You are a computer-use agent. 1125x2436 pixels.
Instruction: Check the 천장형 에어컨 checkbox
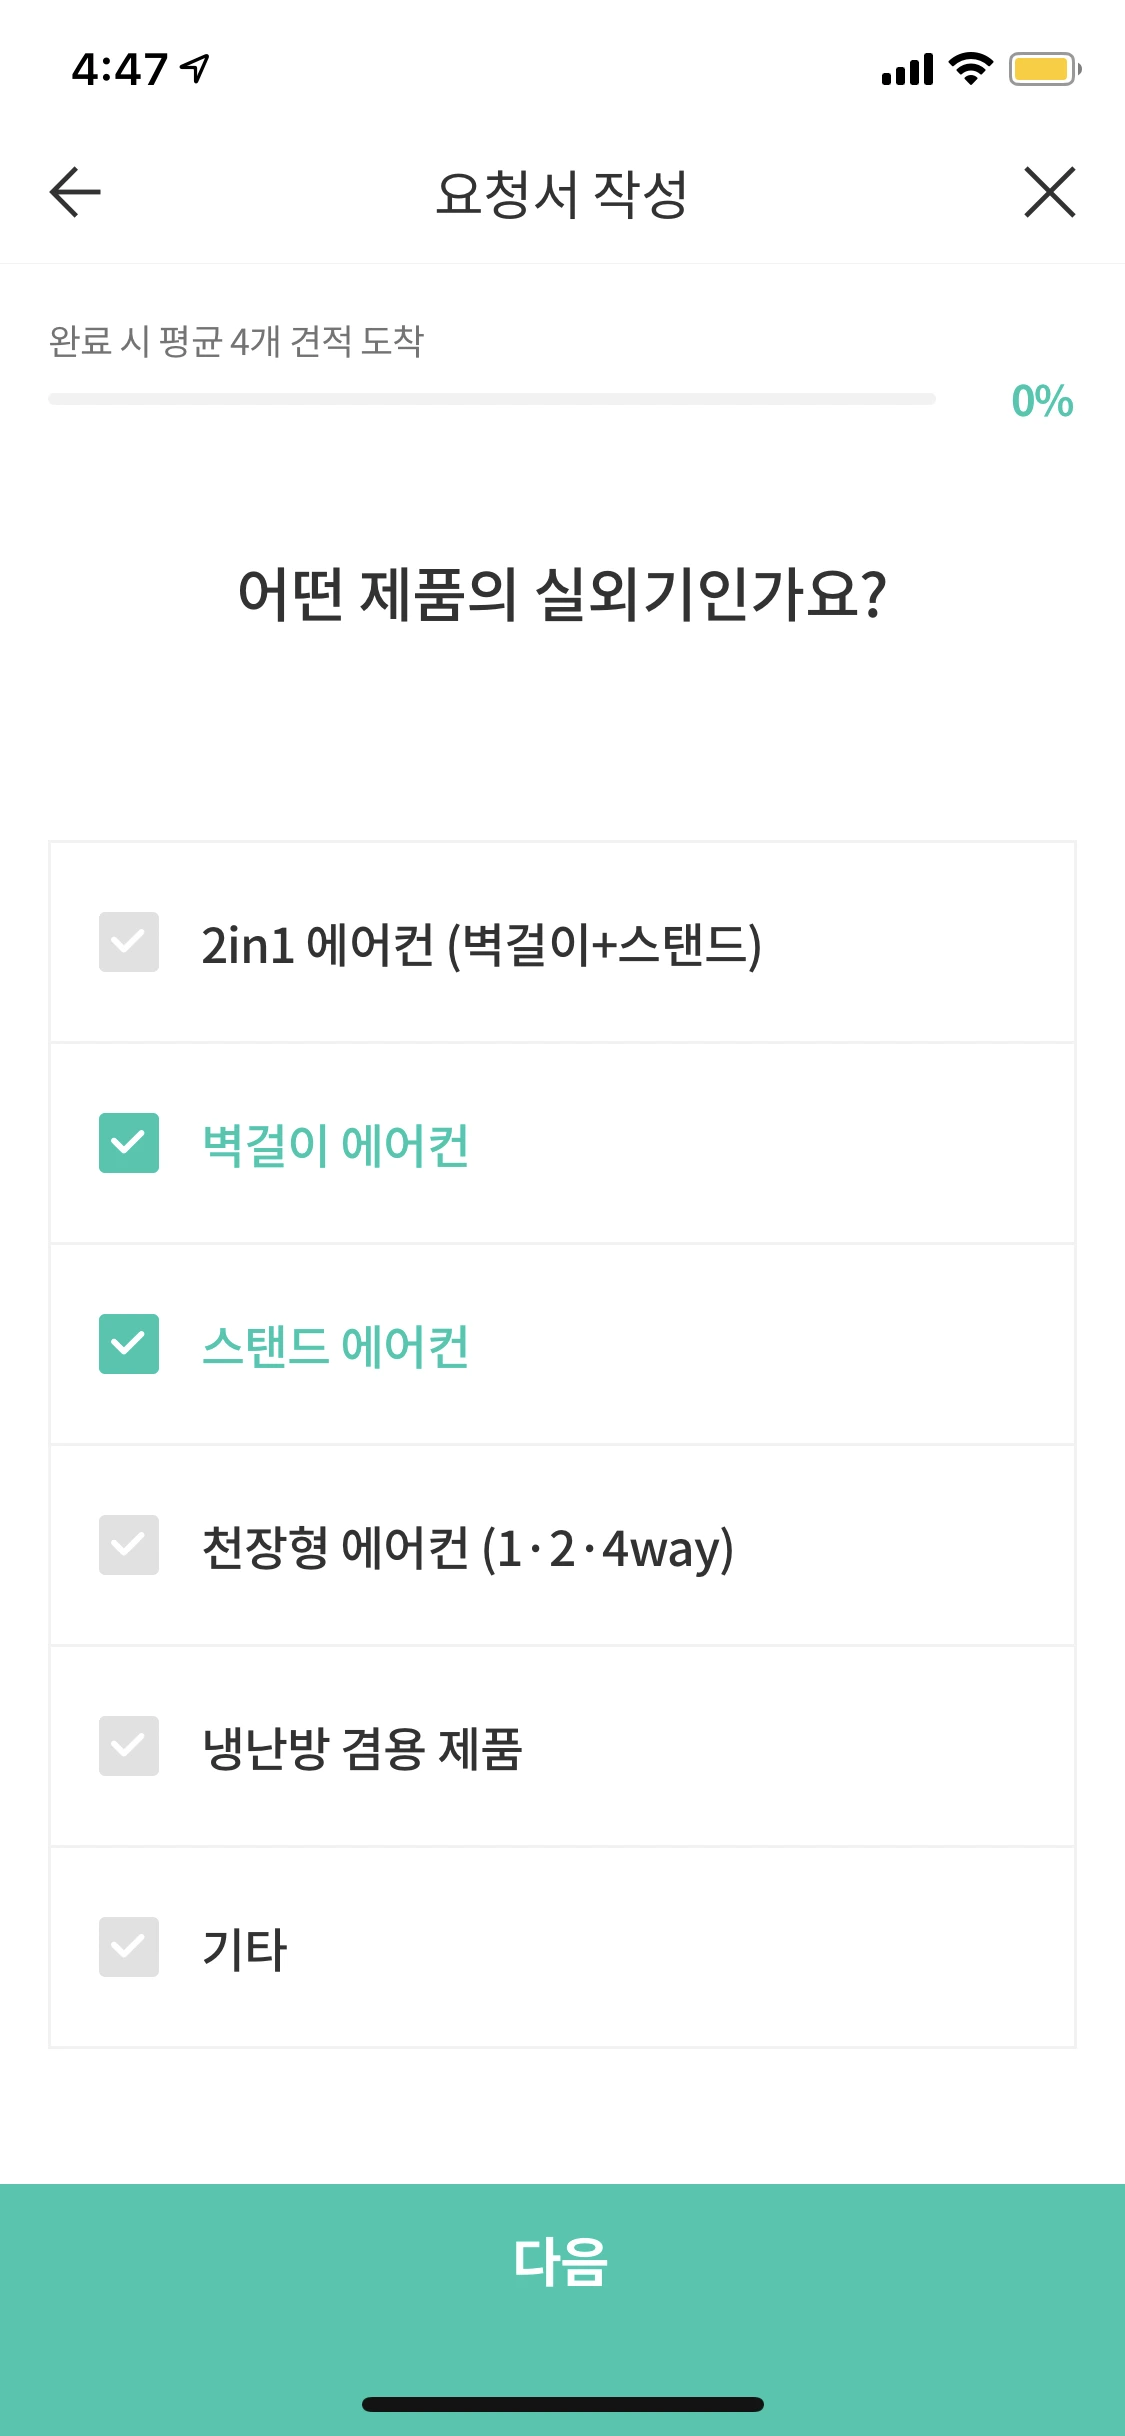coord(129,1545)
